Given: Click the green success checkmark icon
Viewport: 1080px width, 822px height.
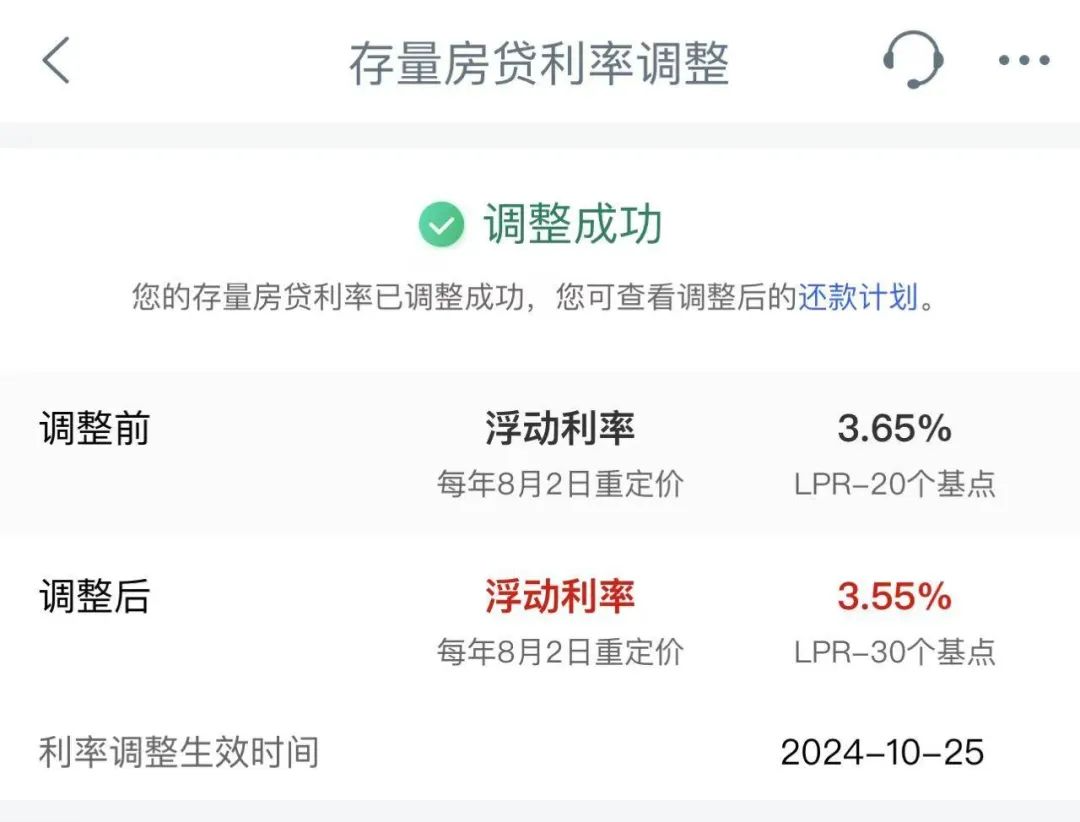Looking at the screenshot, I should [x=441, y=225].
